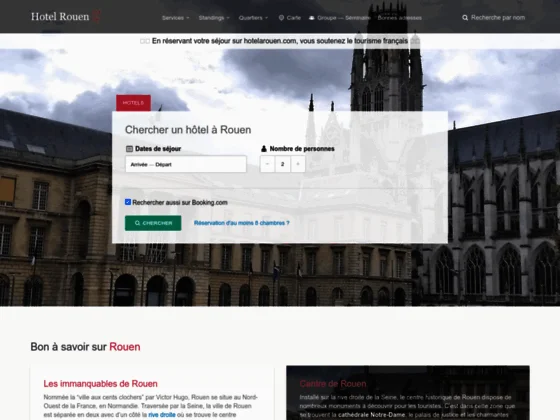The image size is (560, 420).
Task: Open the Groupe — Séminaire page
Action: coord(343,18)
